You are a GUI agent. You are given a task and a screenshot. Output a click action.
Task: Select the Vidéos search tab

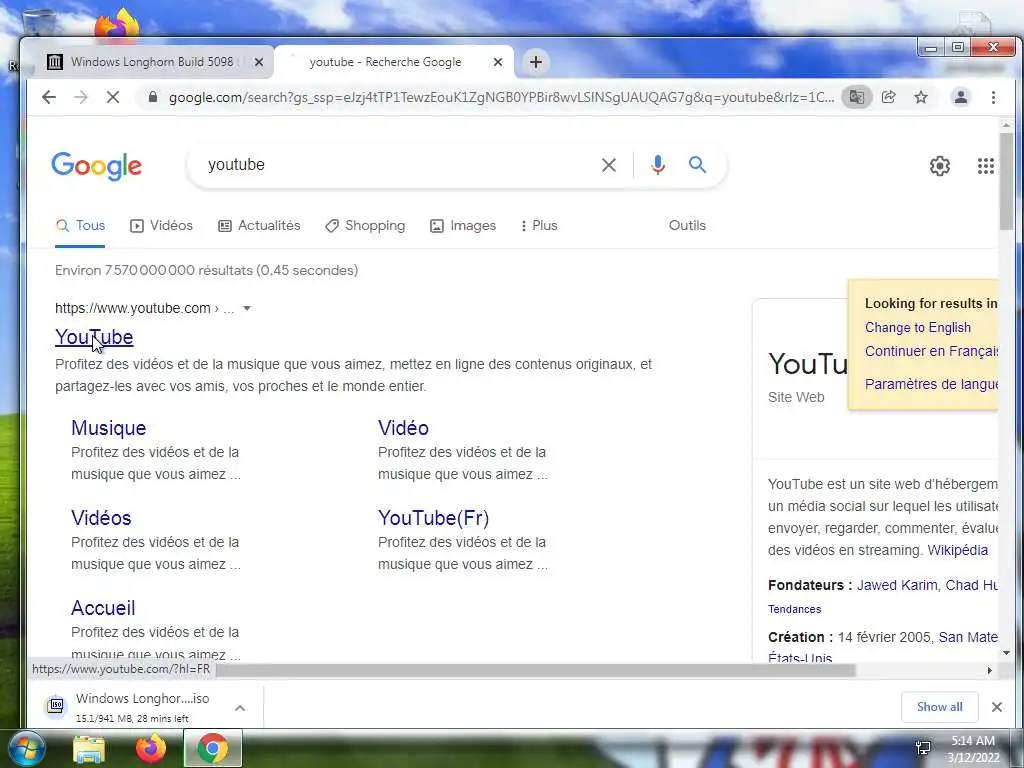point(161,225)
